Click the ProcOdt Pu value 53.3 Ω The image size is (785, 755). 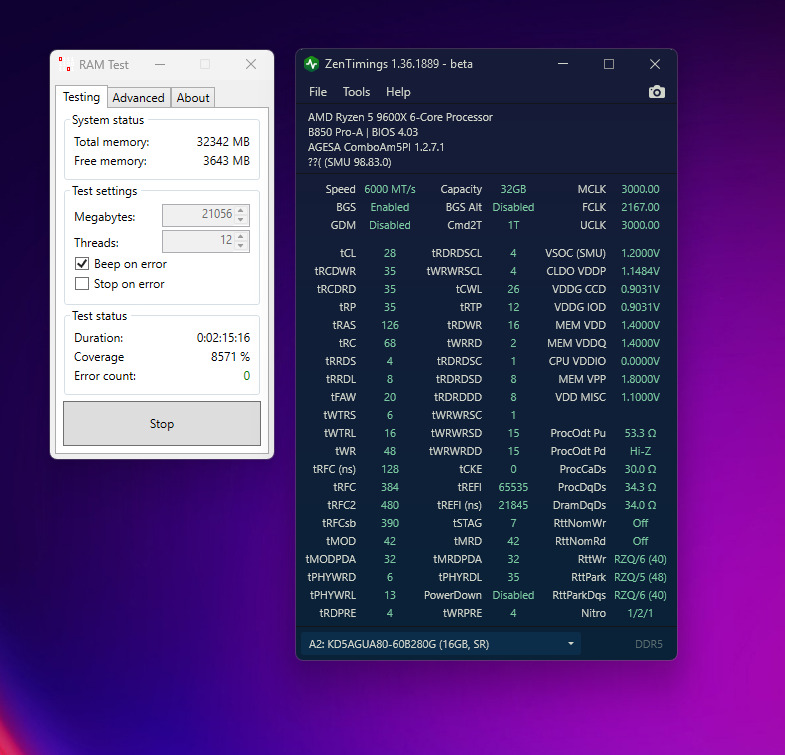[x=640, y=433]
